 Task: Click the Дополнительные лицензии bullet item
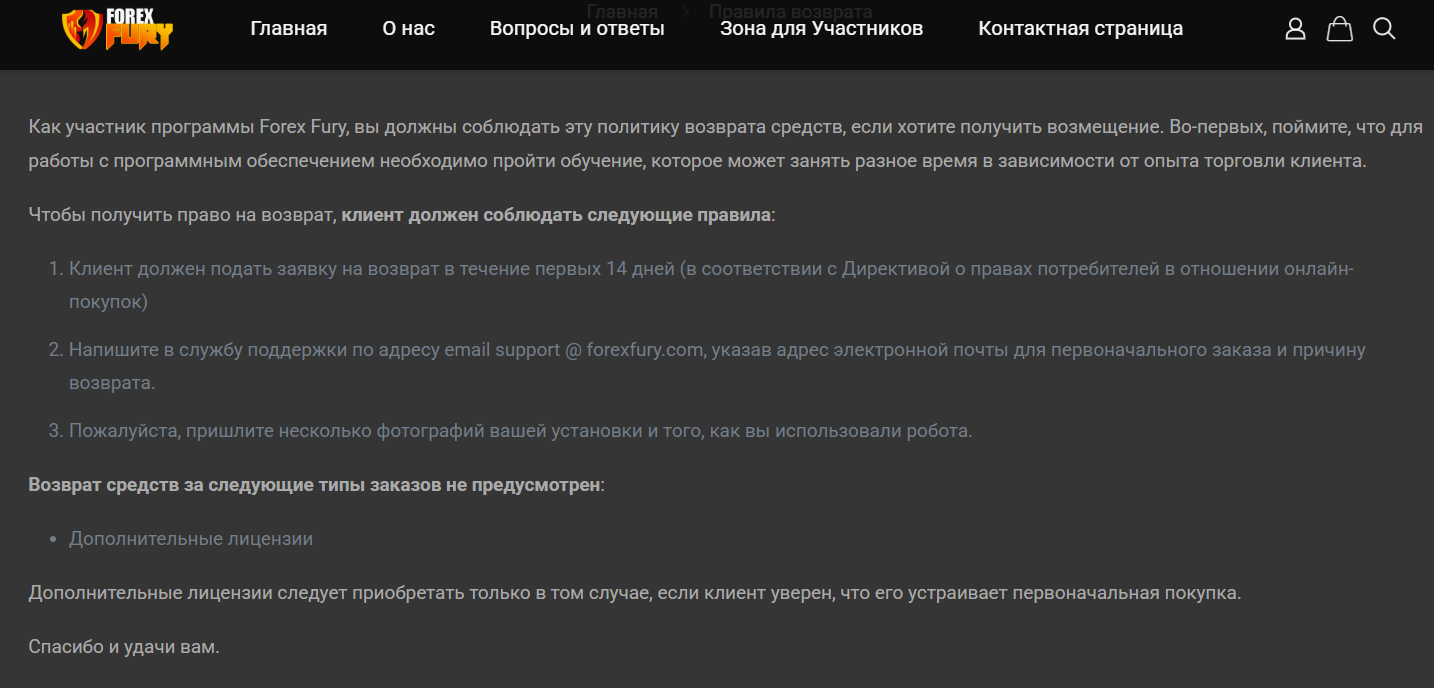[x=191, y=539]
